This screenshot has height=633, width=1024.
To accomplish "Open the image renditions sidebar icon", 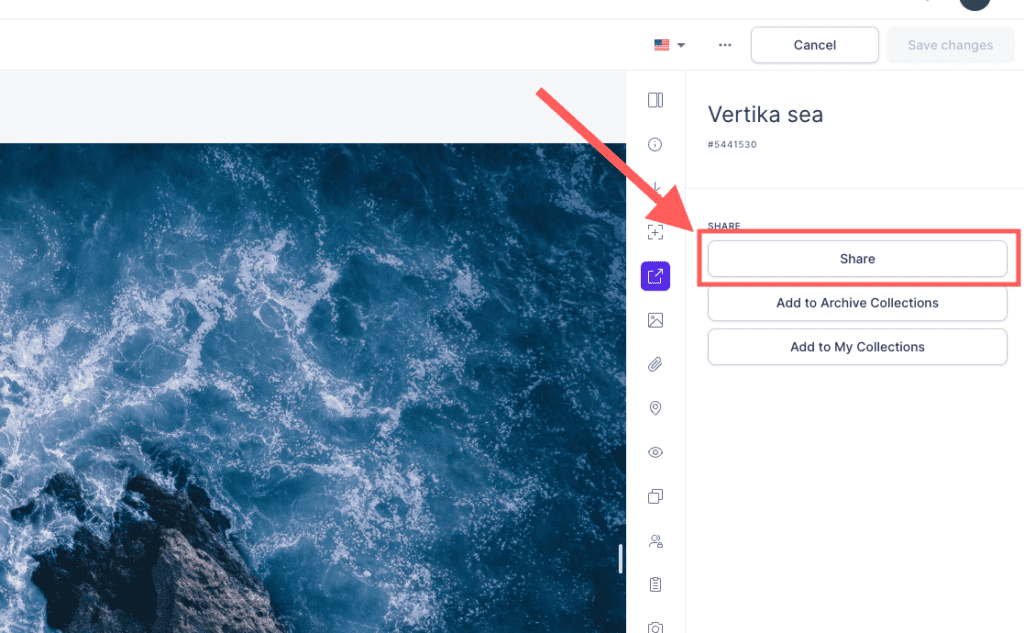I will [655, 320].
